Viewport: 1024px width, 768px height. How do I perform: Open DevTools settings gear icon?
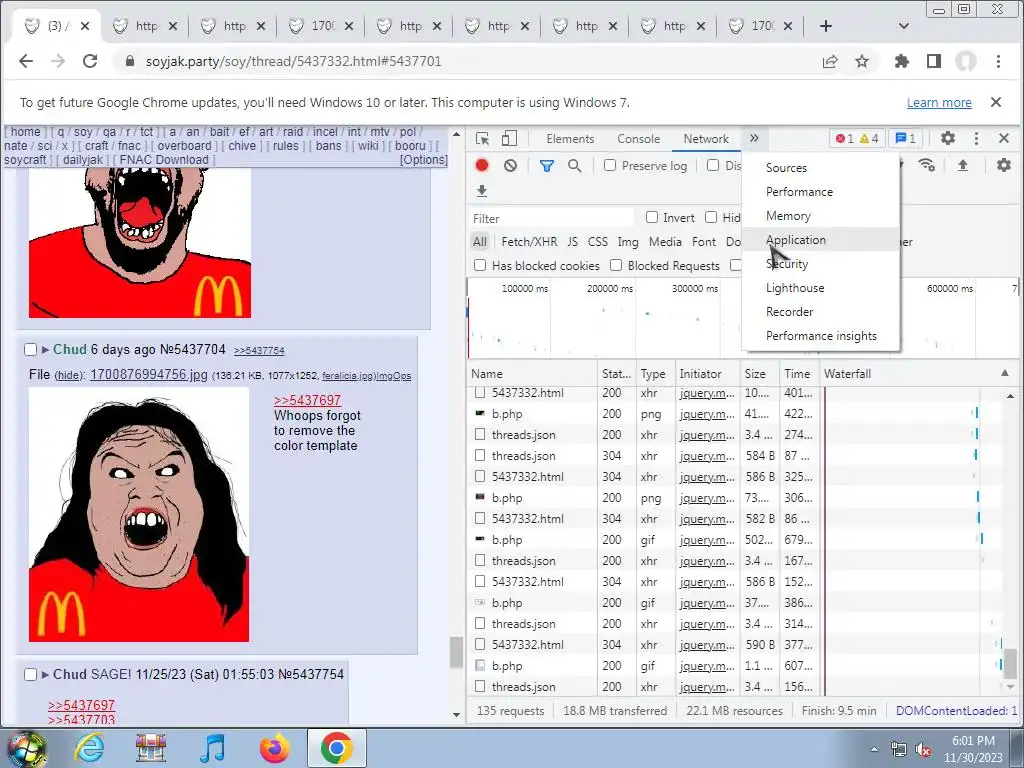948,138
